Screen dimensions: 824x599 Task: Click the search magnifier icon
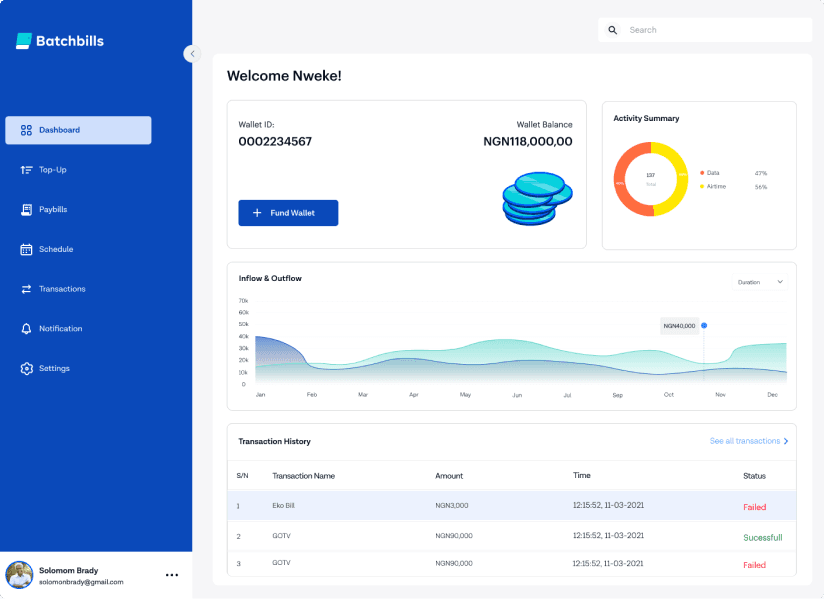(613, 30)
